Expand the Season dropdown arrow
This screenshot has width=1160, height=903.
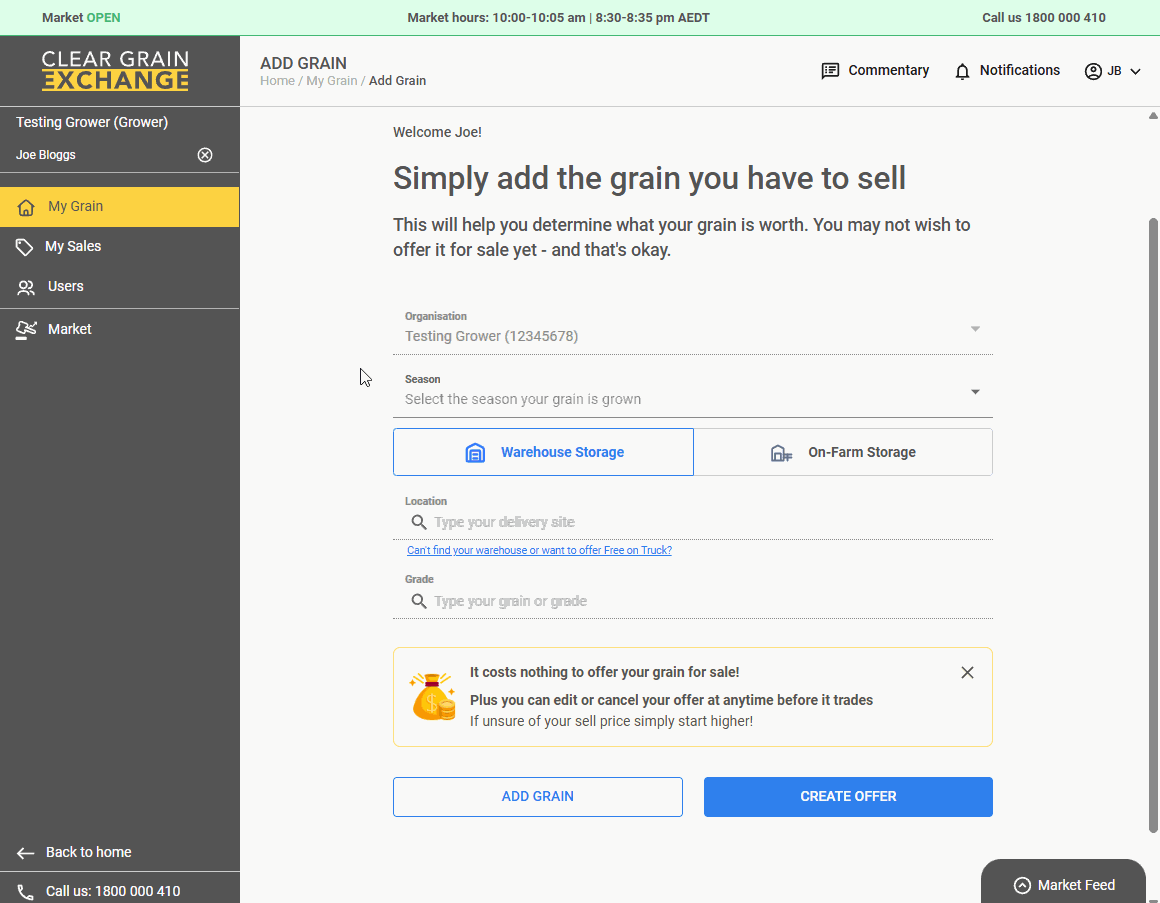tap(975, 391)
